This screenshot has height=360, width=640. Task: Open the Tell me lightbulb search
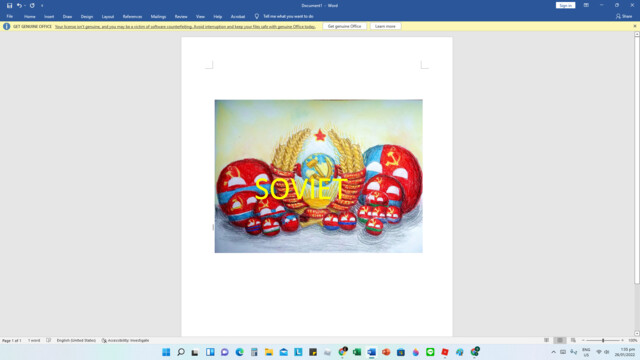coord(257,16)
